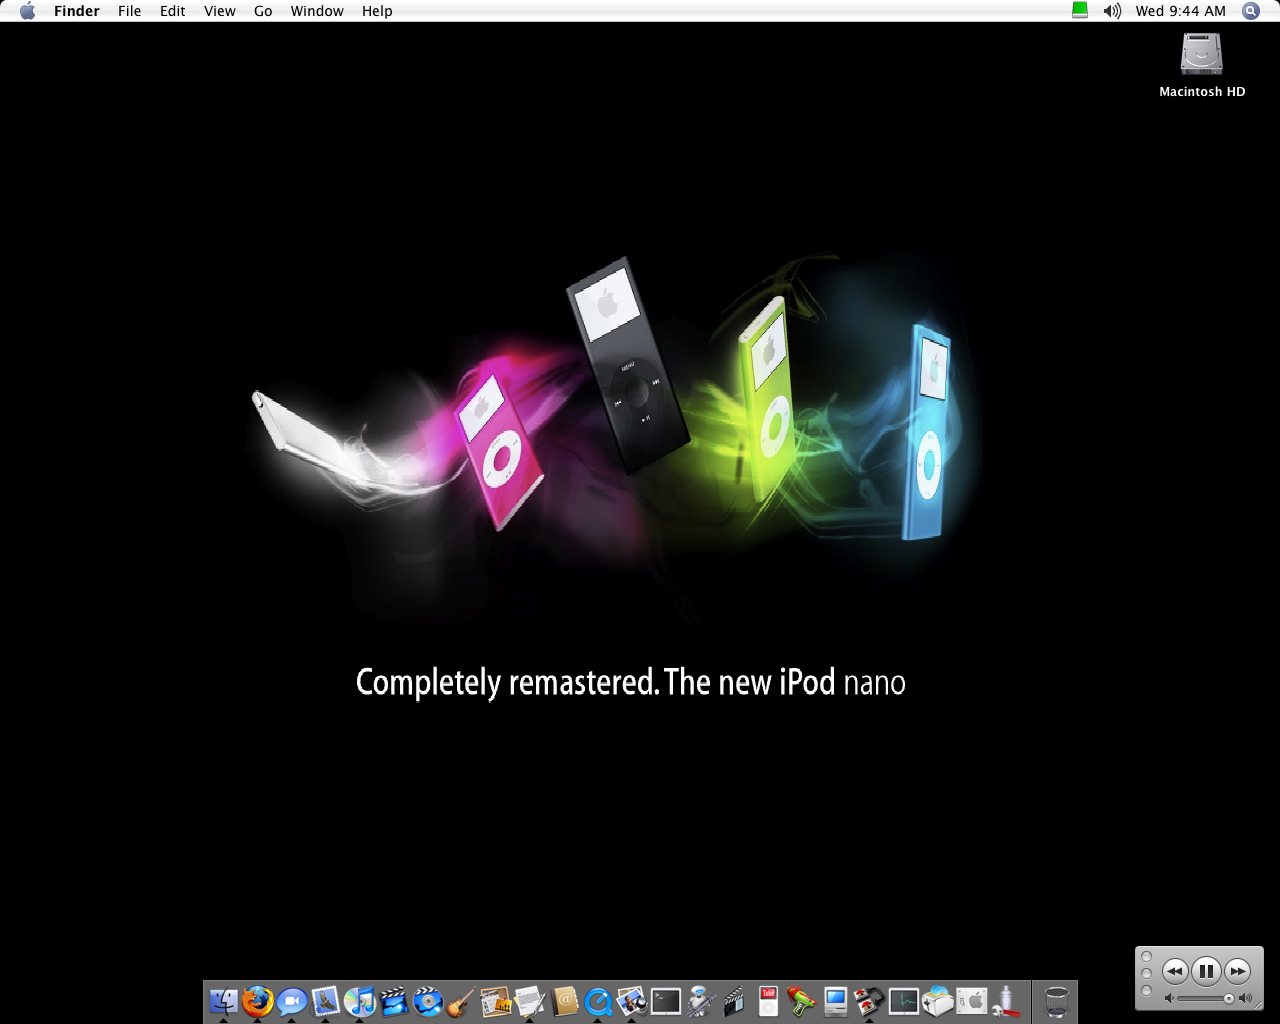Launch GarageBand guitar icon
Viewport: 1280px width, 1024px height.
462,1000
